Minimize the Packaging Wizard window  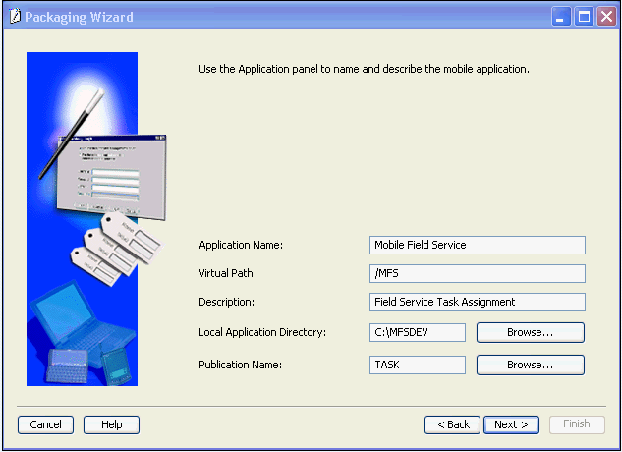[561, 17]
